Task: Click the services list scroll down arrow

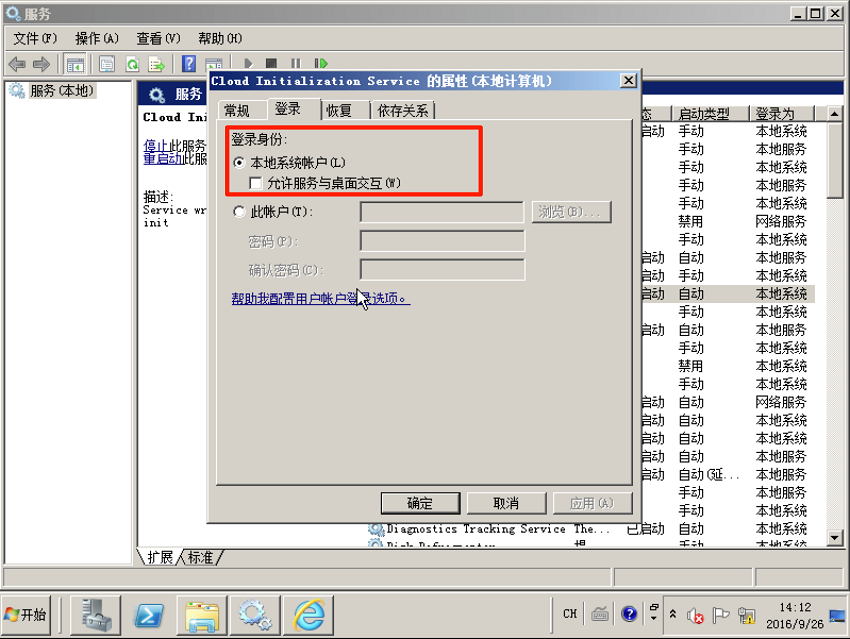Action: (x=835, y=538)
